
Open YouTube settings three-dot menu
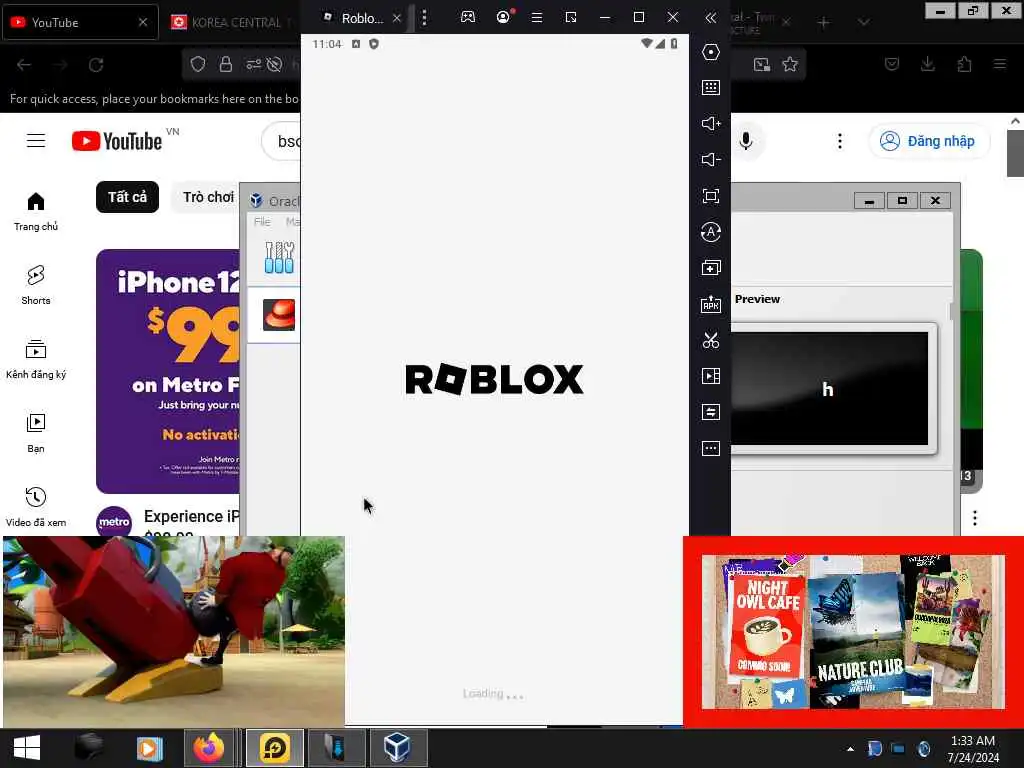point(840,141)
